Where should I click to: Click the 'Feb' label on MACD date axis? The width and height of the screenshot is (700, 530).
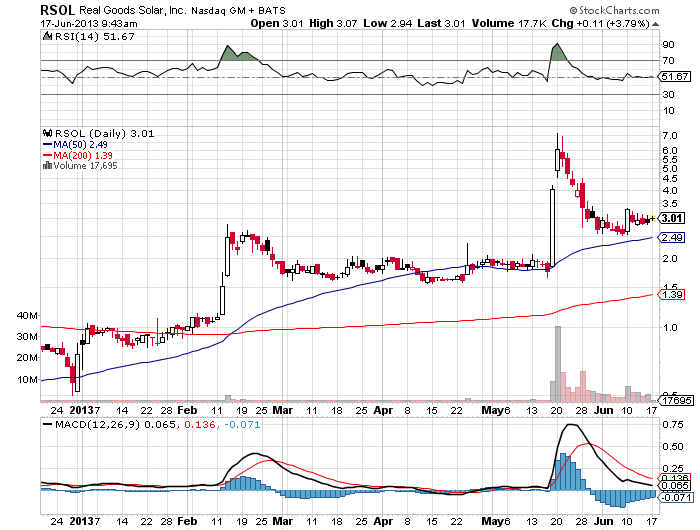click(x=187, y=521)
